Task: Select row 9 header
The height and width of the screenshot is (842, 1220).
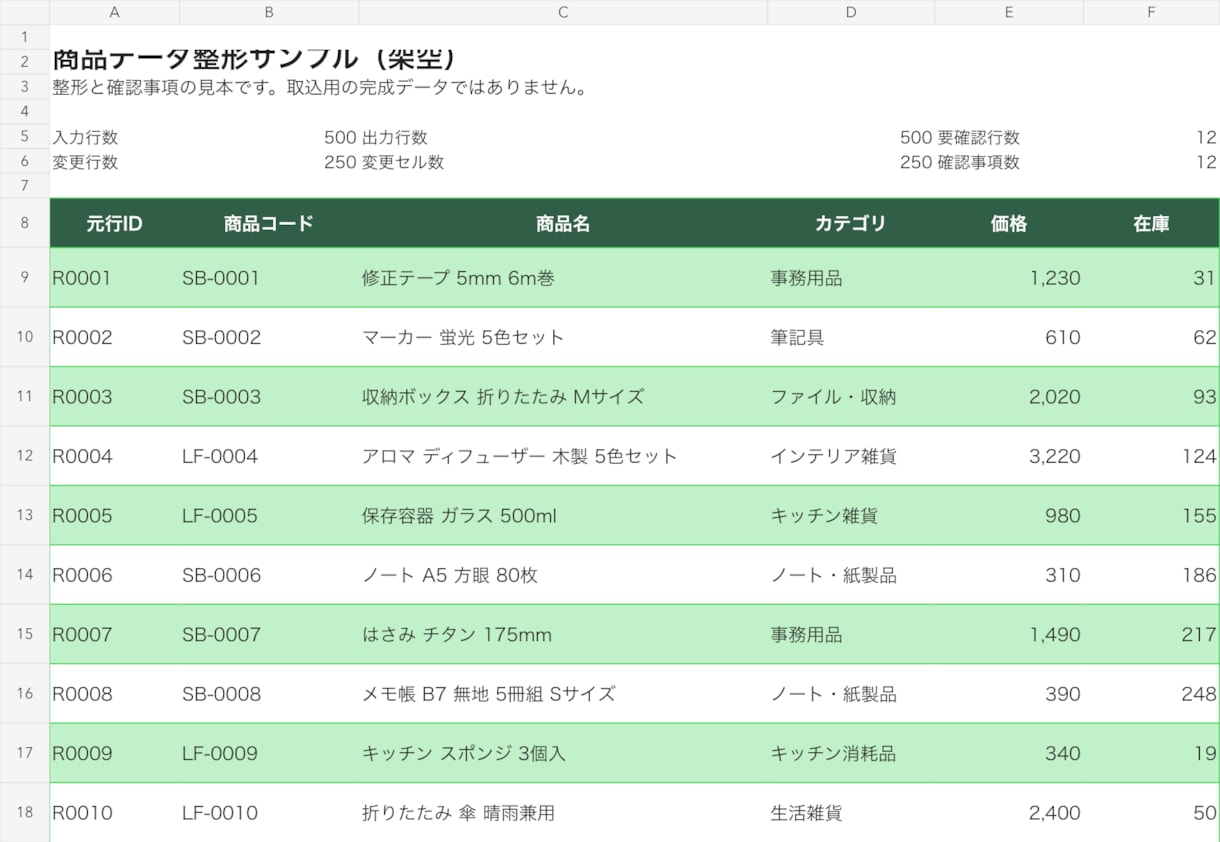Action: tap(25, 277)
